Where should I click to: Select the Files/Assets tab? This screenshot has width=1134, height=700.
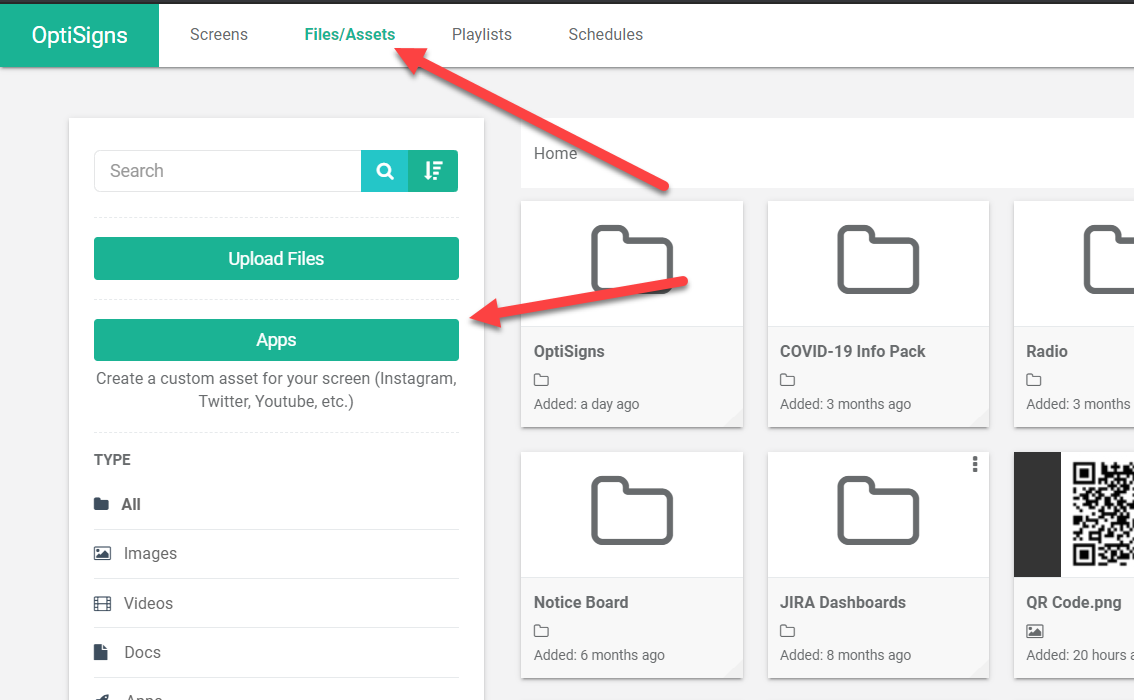tap(349, 34)
